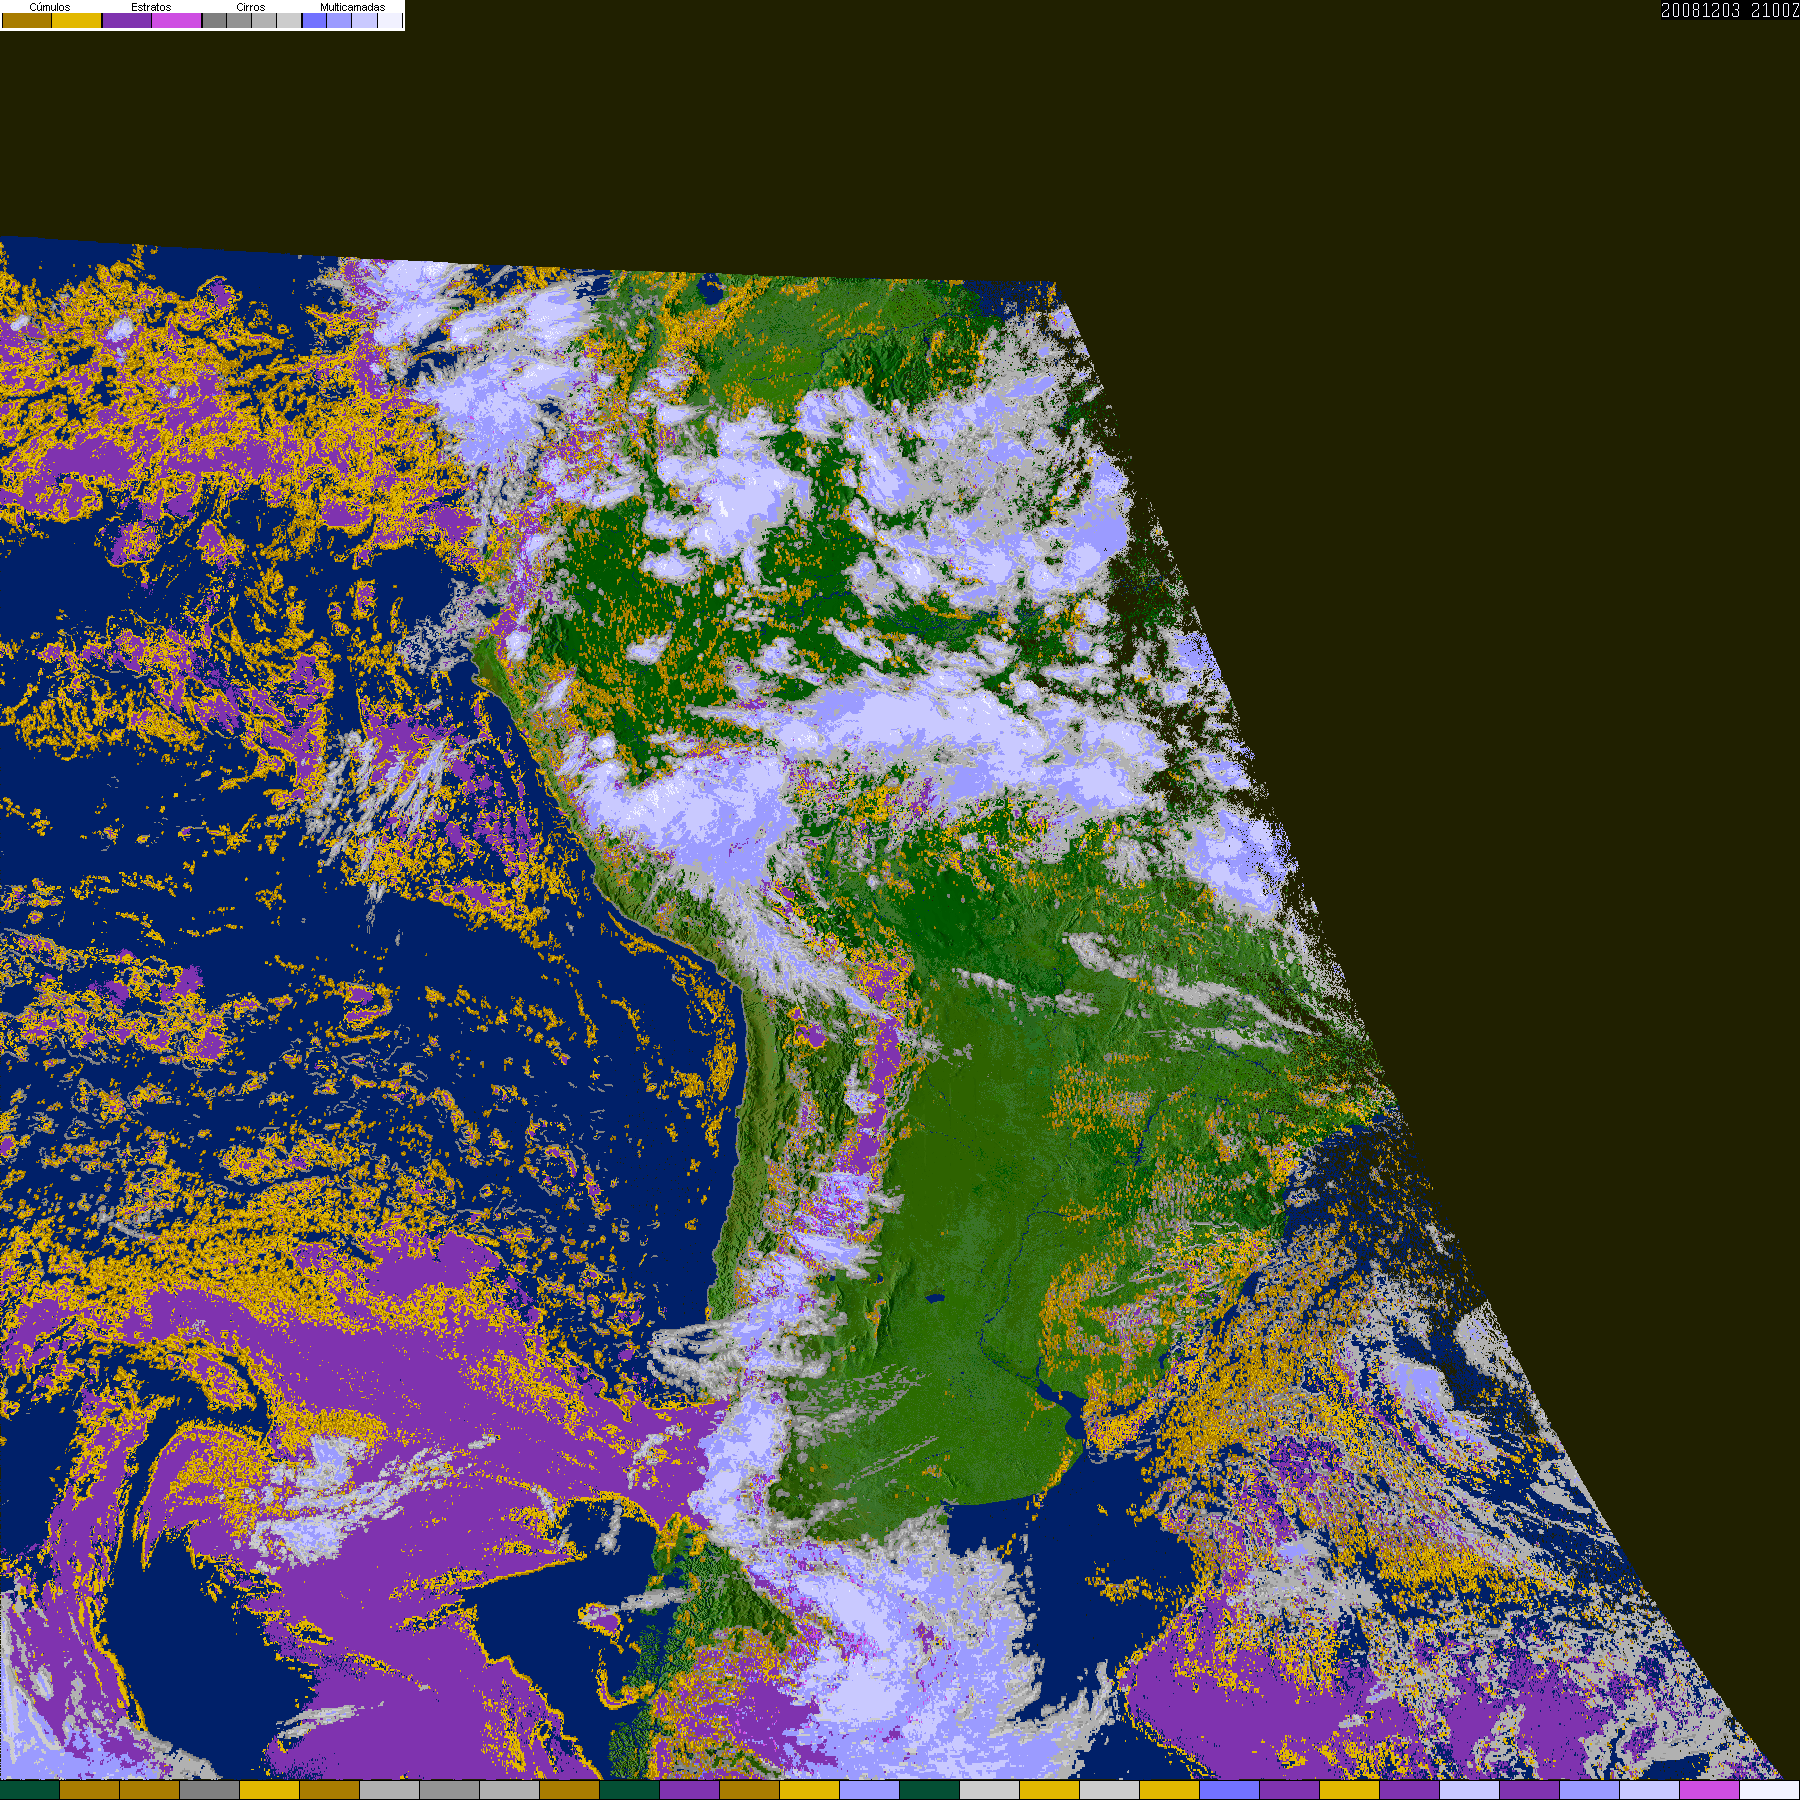Select the magenta Estratos legend swatch

pyautogui.click(x=177, y=20)
